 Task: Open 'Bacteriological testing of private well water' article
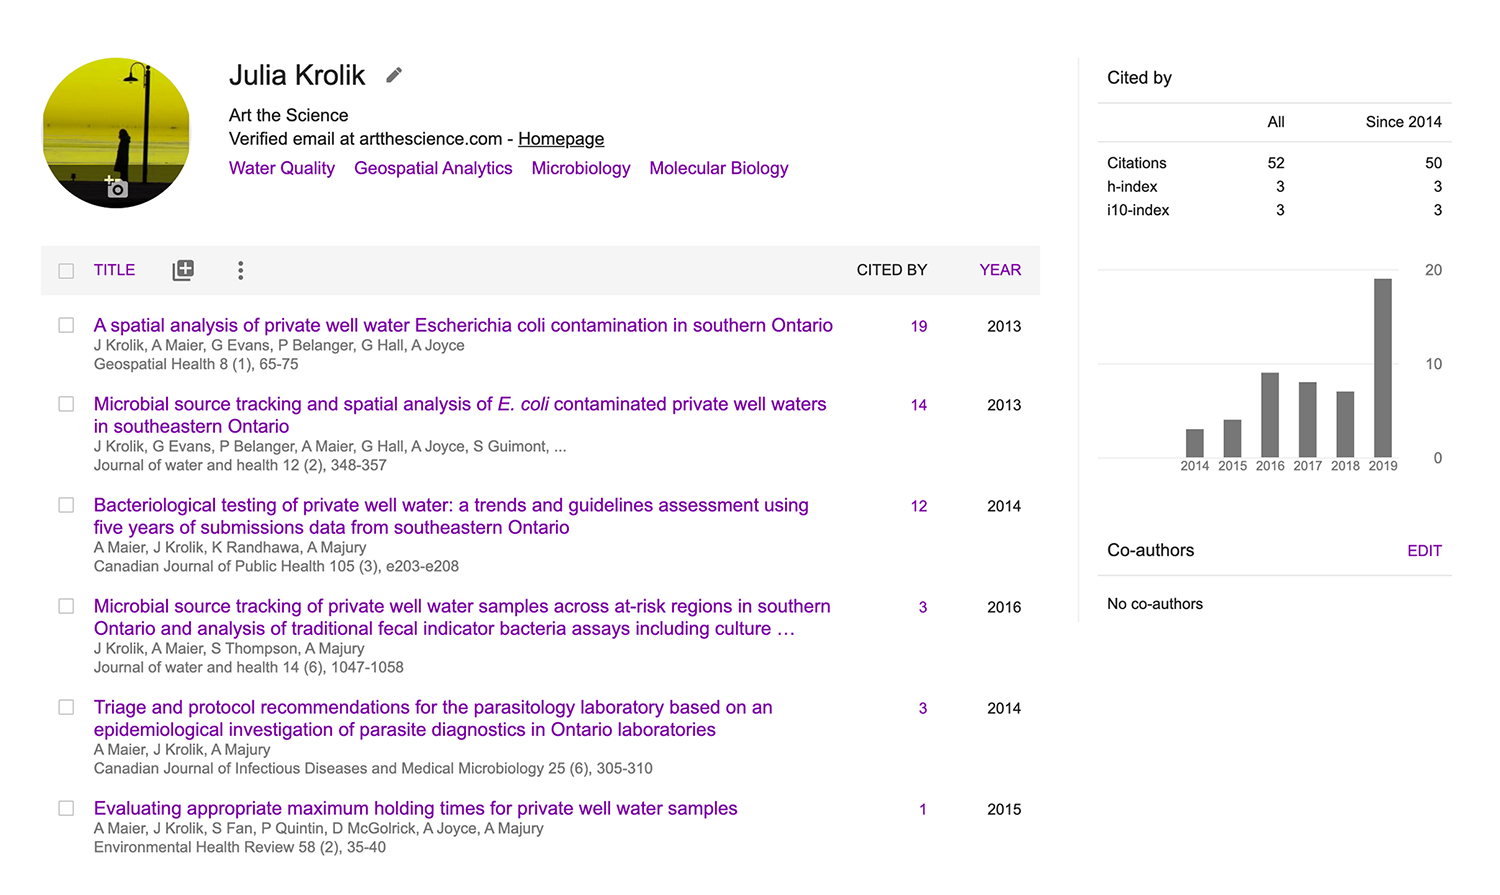coord(451,516)
